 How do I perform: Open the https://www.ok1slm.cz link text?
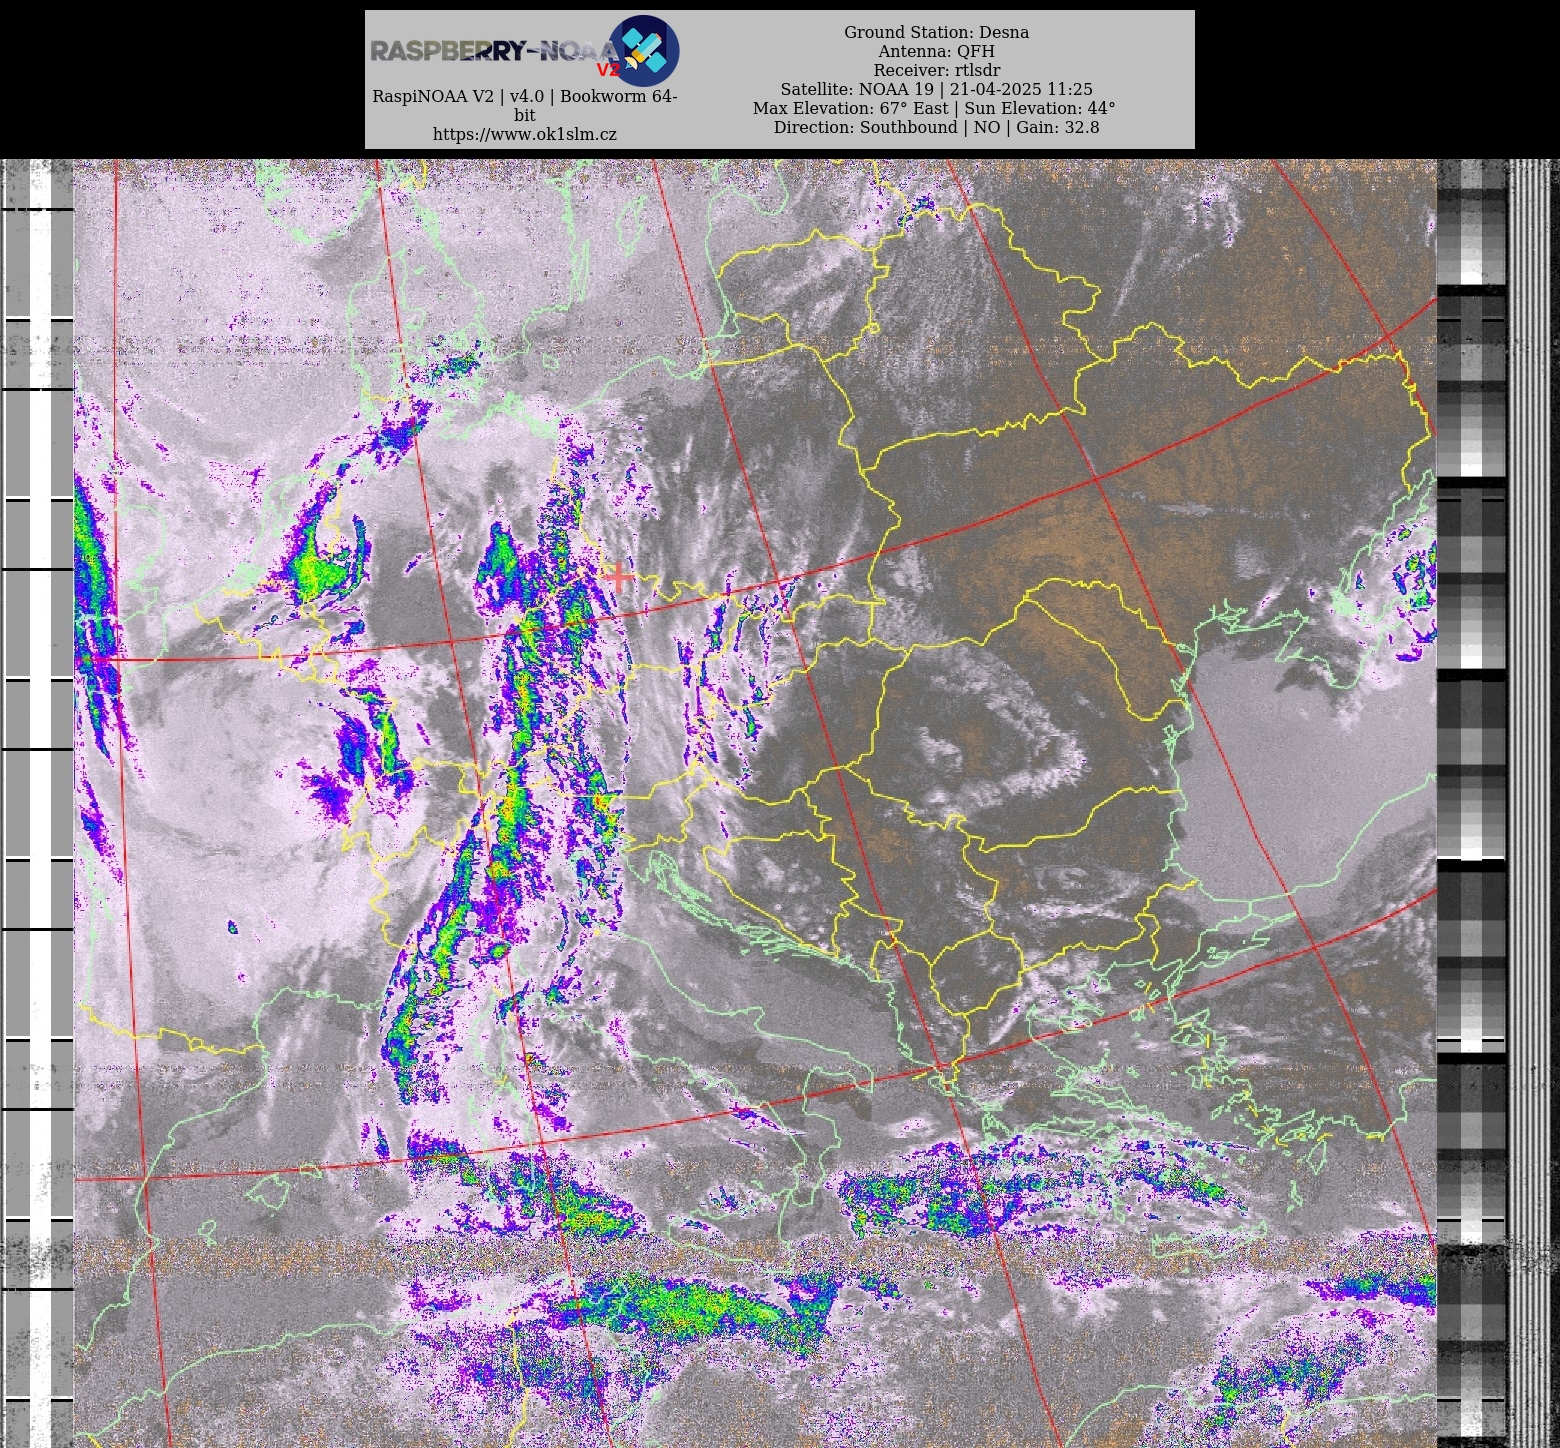tap(525, 134)
